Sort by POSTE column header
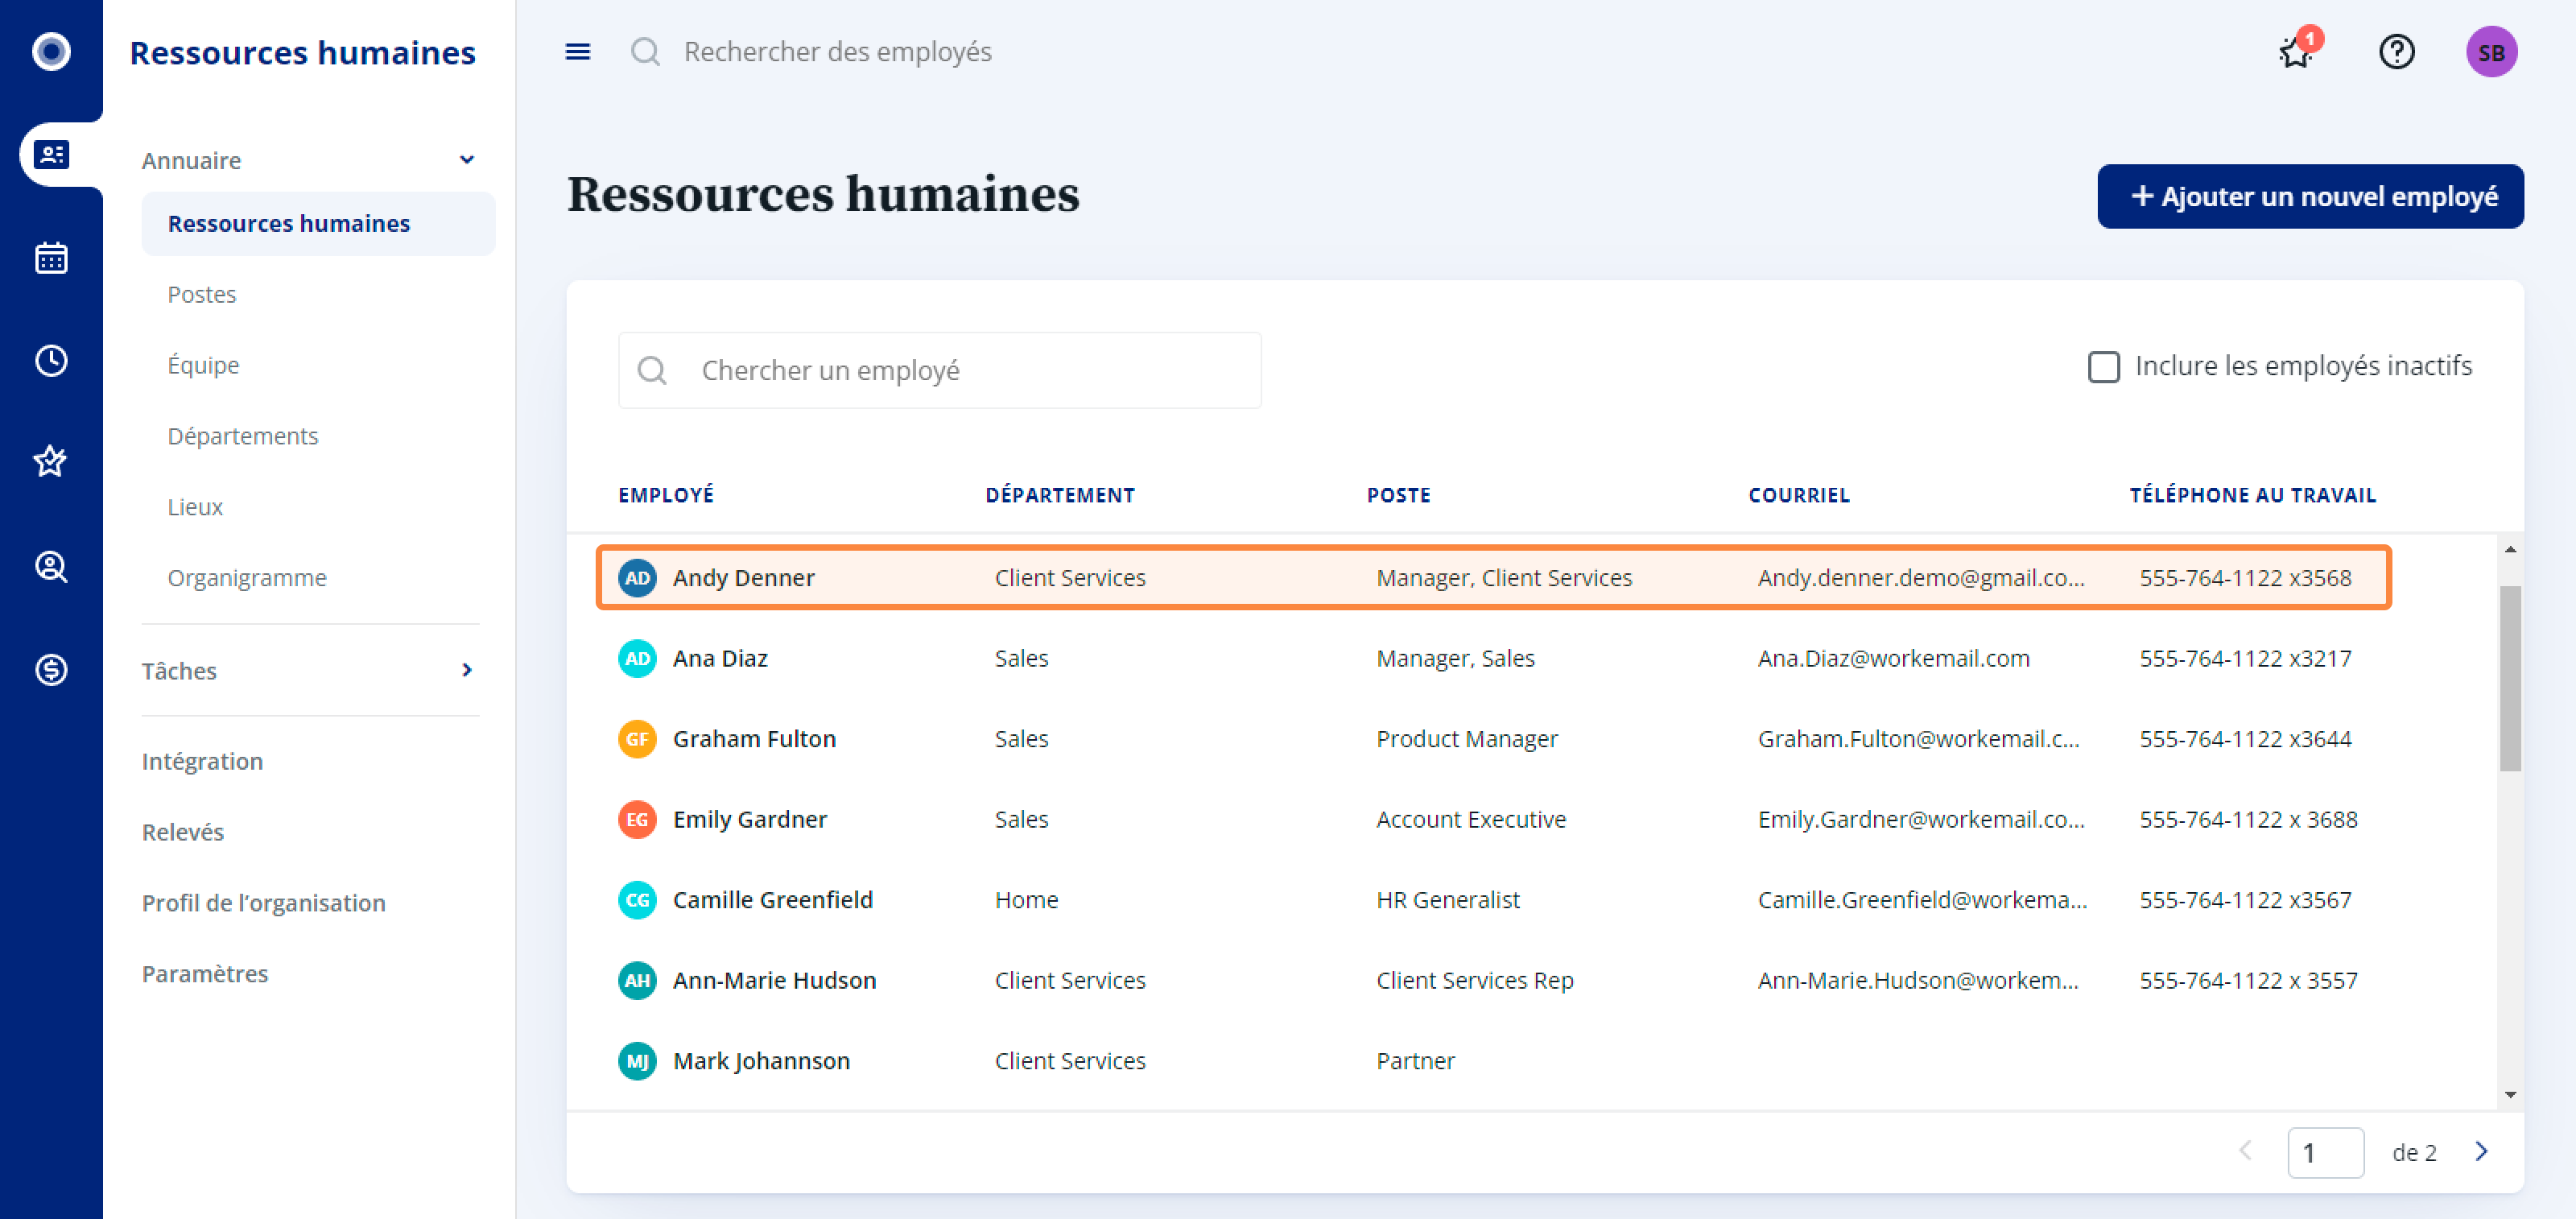Image resolution: width=2576 pixels, height=1219 pixels. (x=1398, y=496)
